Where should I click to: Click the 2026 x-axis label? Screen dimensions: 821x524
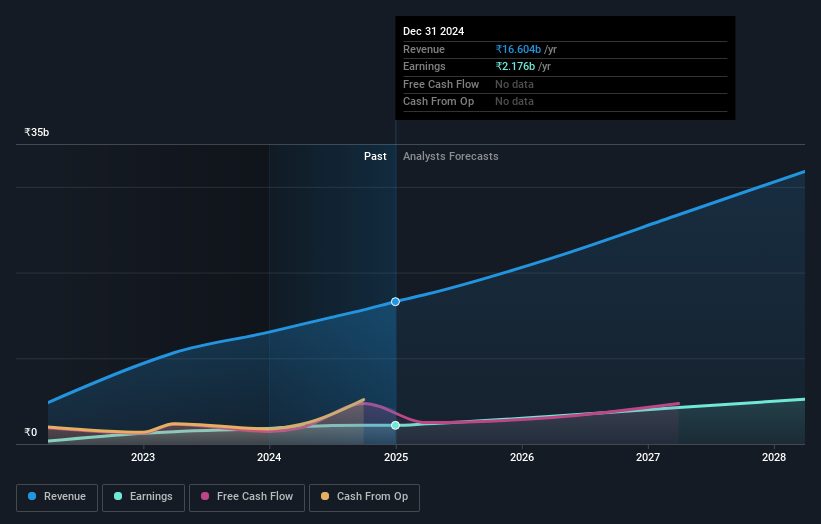pyautogui.click(x=522, y=457)
